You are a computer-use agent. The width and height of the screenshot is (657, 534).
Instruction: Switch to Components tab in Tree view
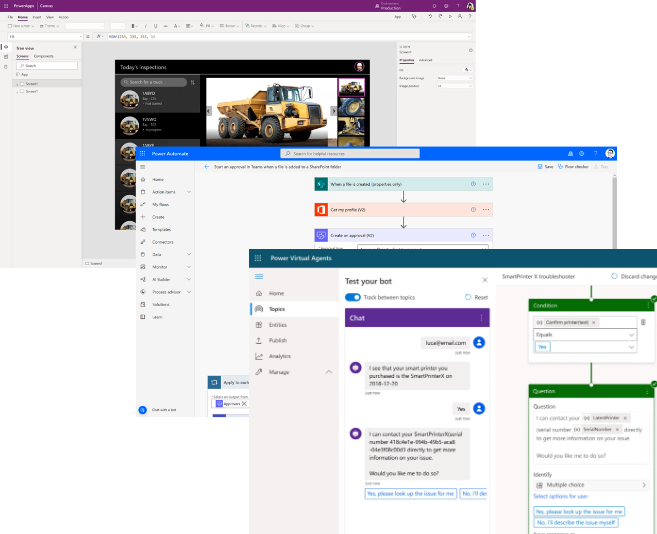pos(44,56)
